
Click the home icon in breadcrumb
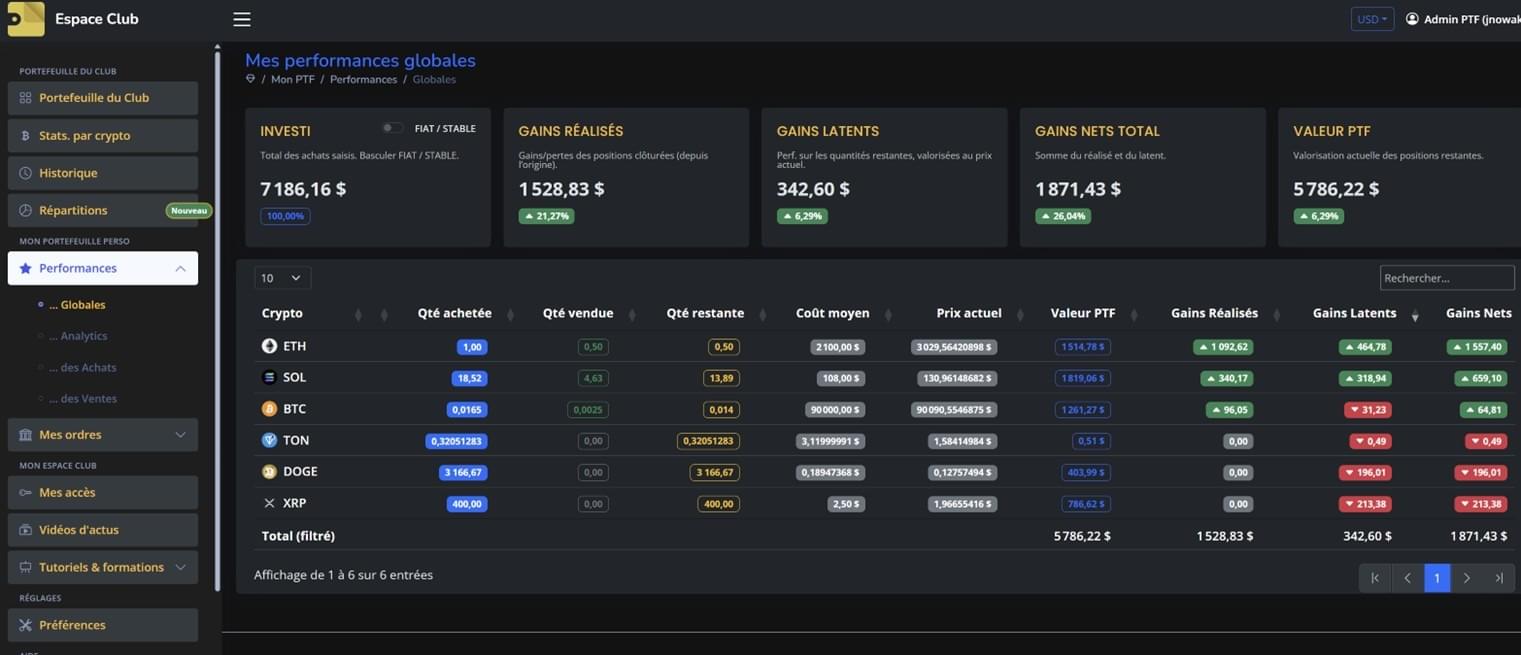251,79
